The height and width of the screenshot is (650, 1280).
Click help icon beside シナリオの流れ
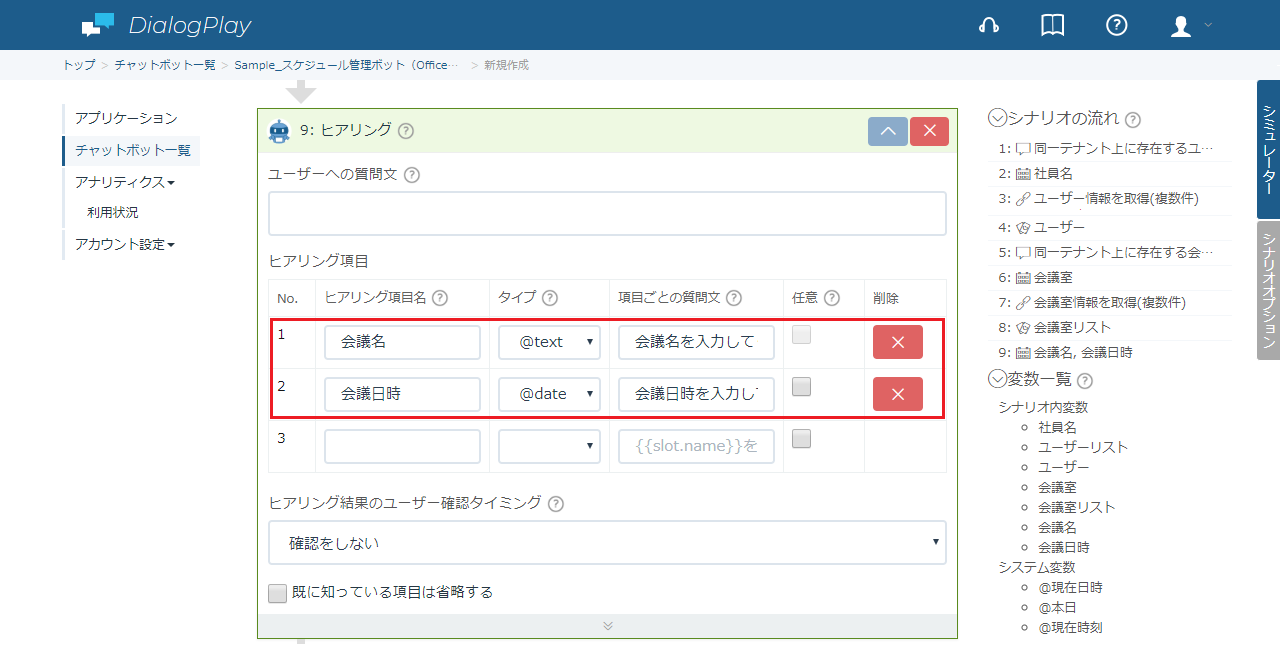click(x=1133, y=120)
